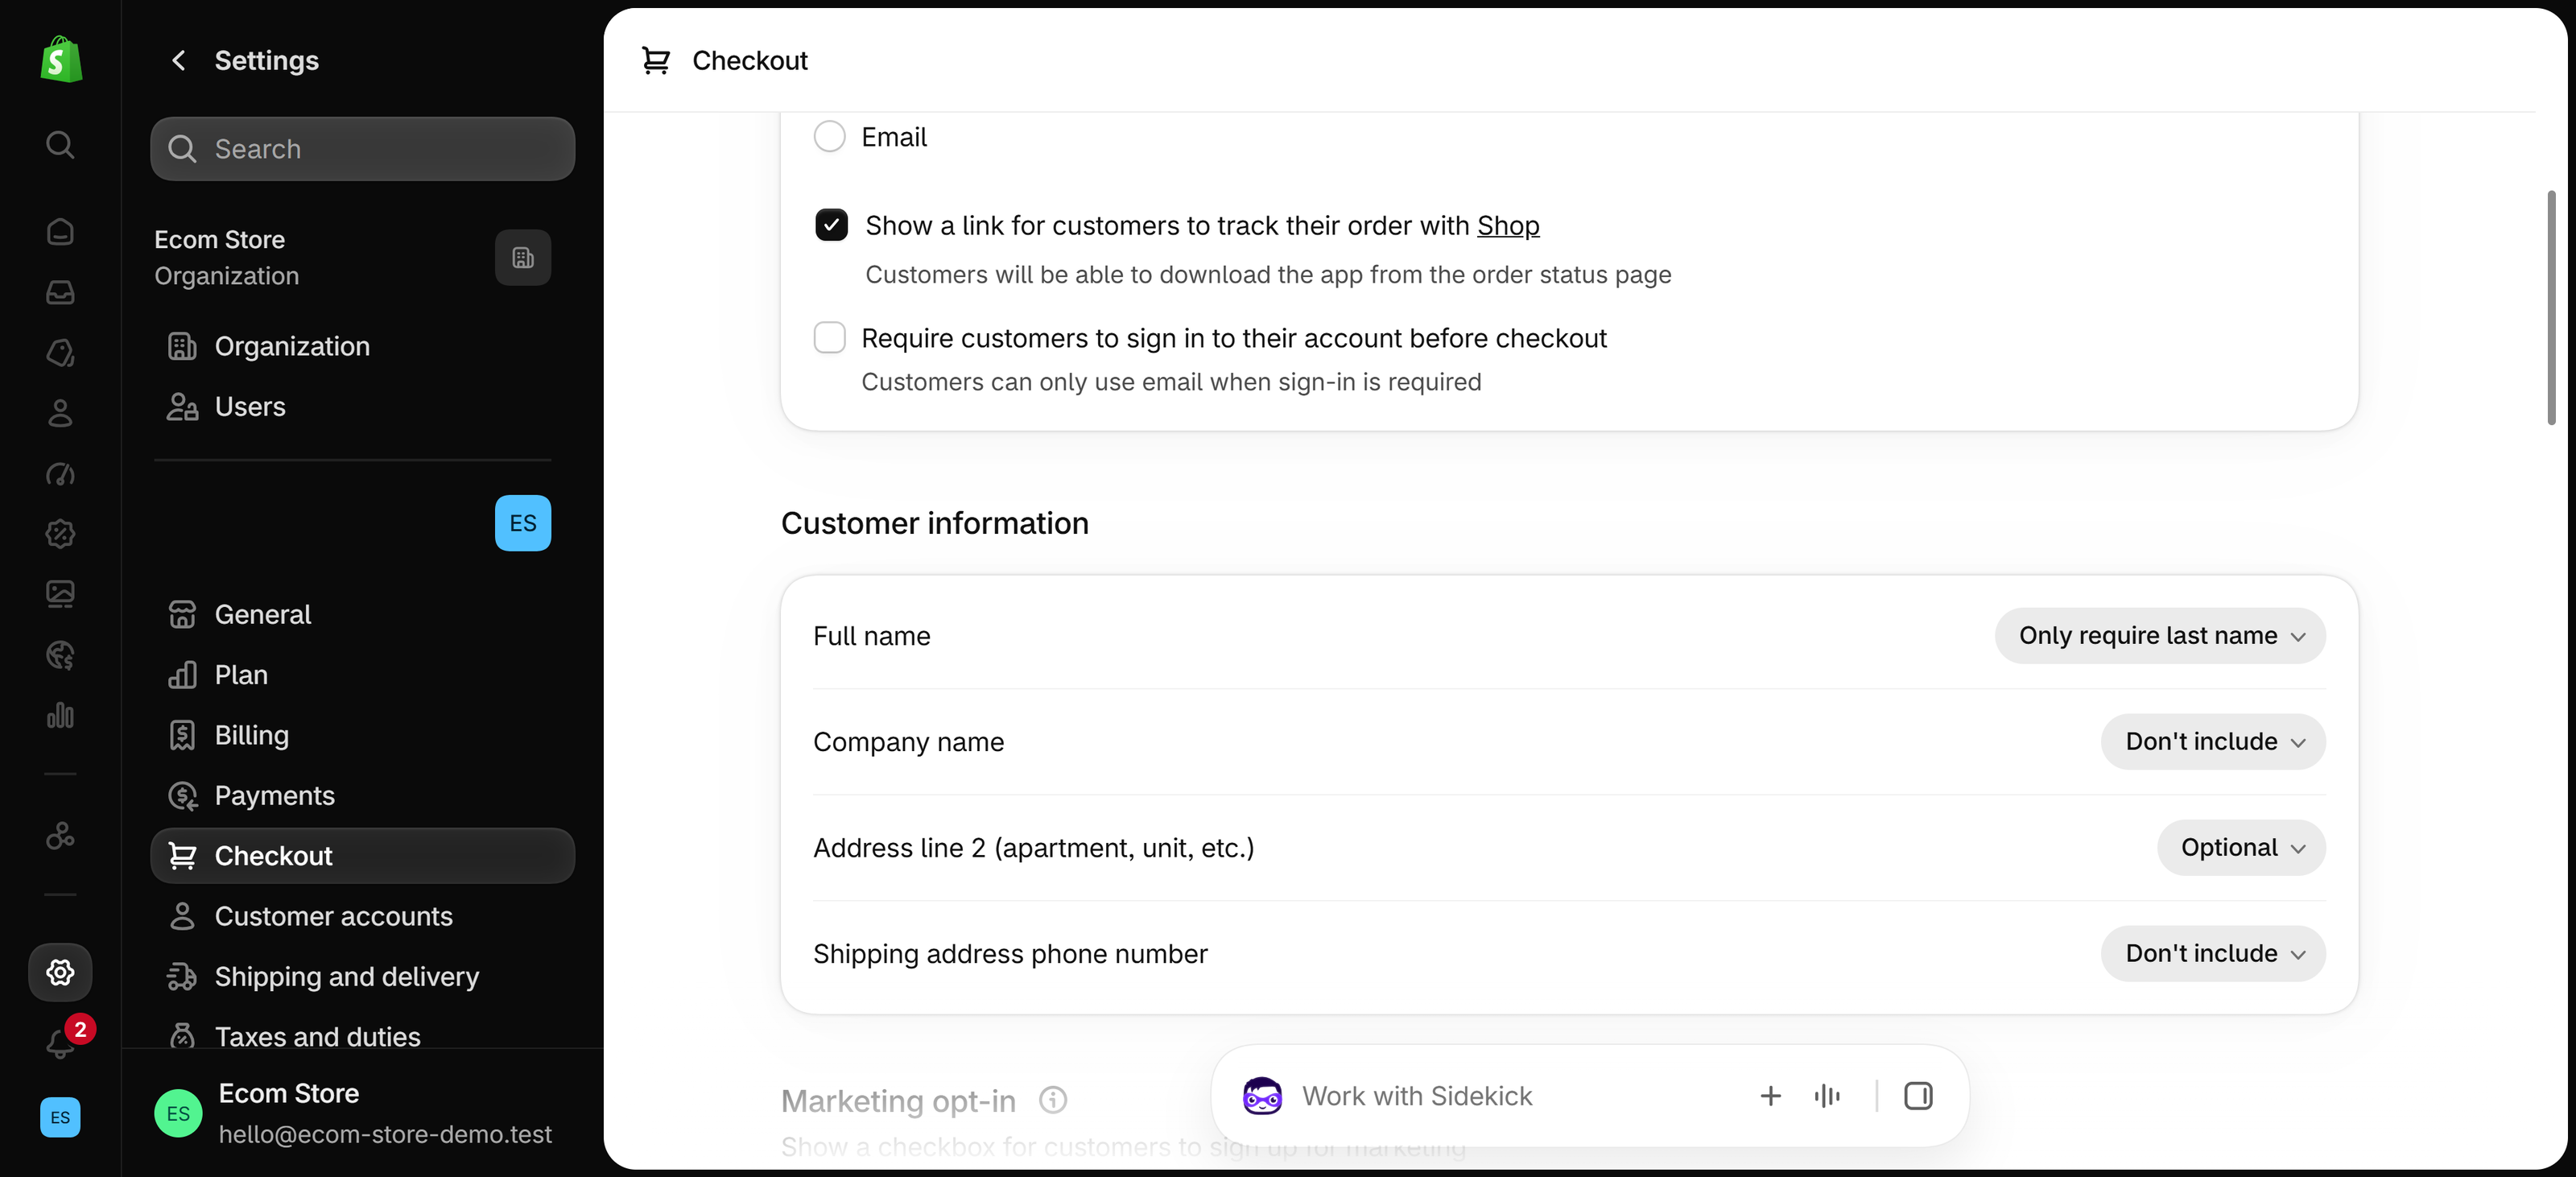The height and width of the screenshot is (1177, 2576).
Task: Open the Users menu item
Action: [x=362, y=407]
